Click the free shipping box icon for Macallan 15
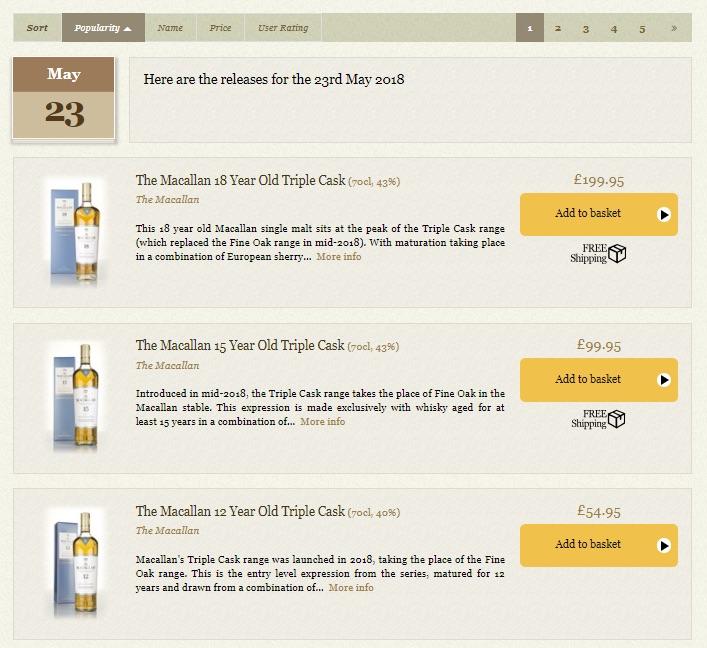 [x=617, y=419]
